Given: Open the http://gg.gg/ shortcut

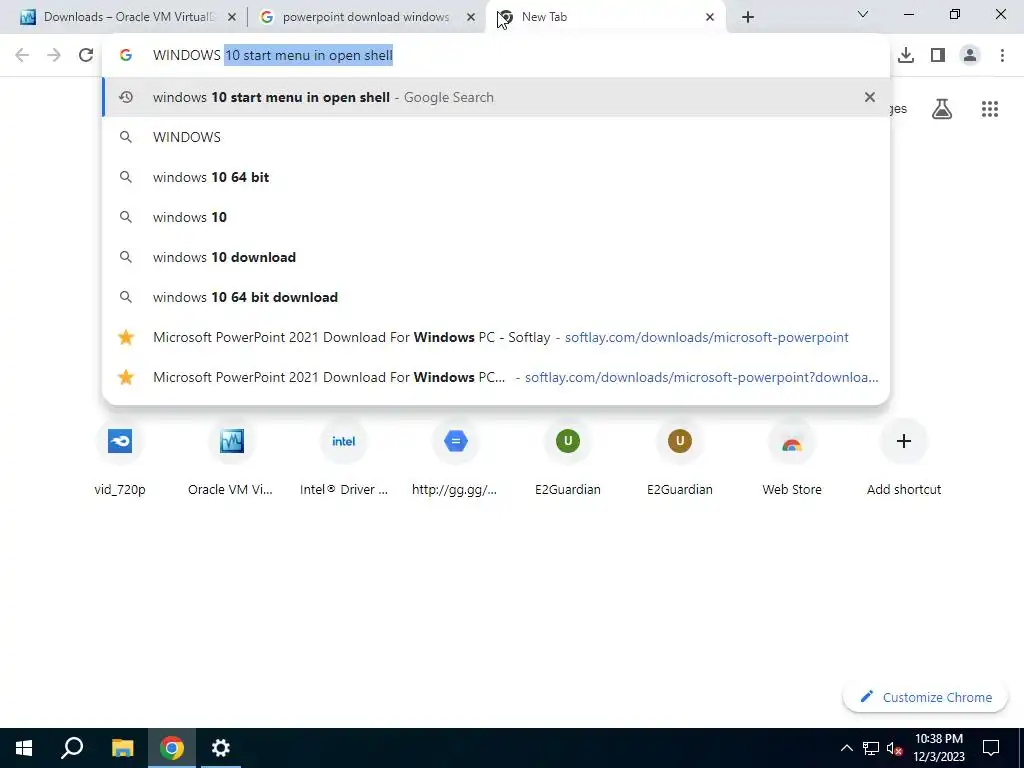Looking at the screenshot, I should point(455,458).
